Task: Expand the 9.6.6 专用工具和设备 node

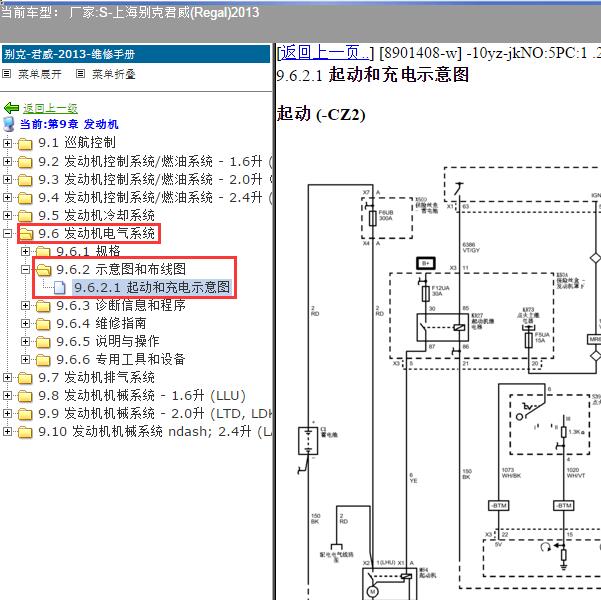Action: 25,359
